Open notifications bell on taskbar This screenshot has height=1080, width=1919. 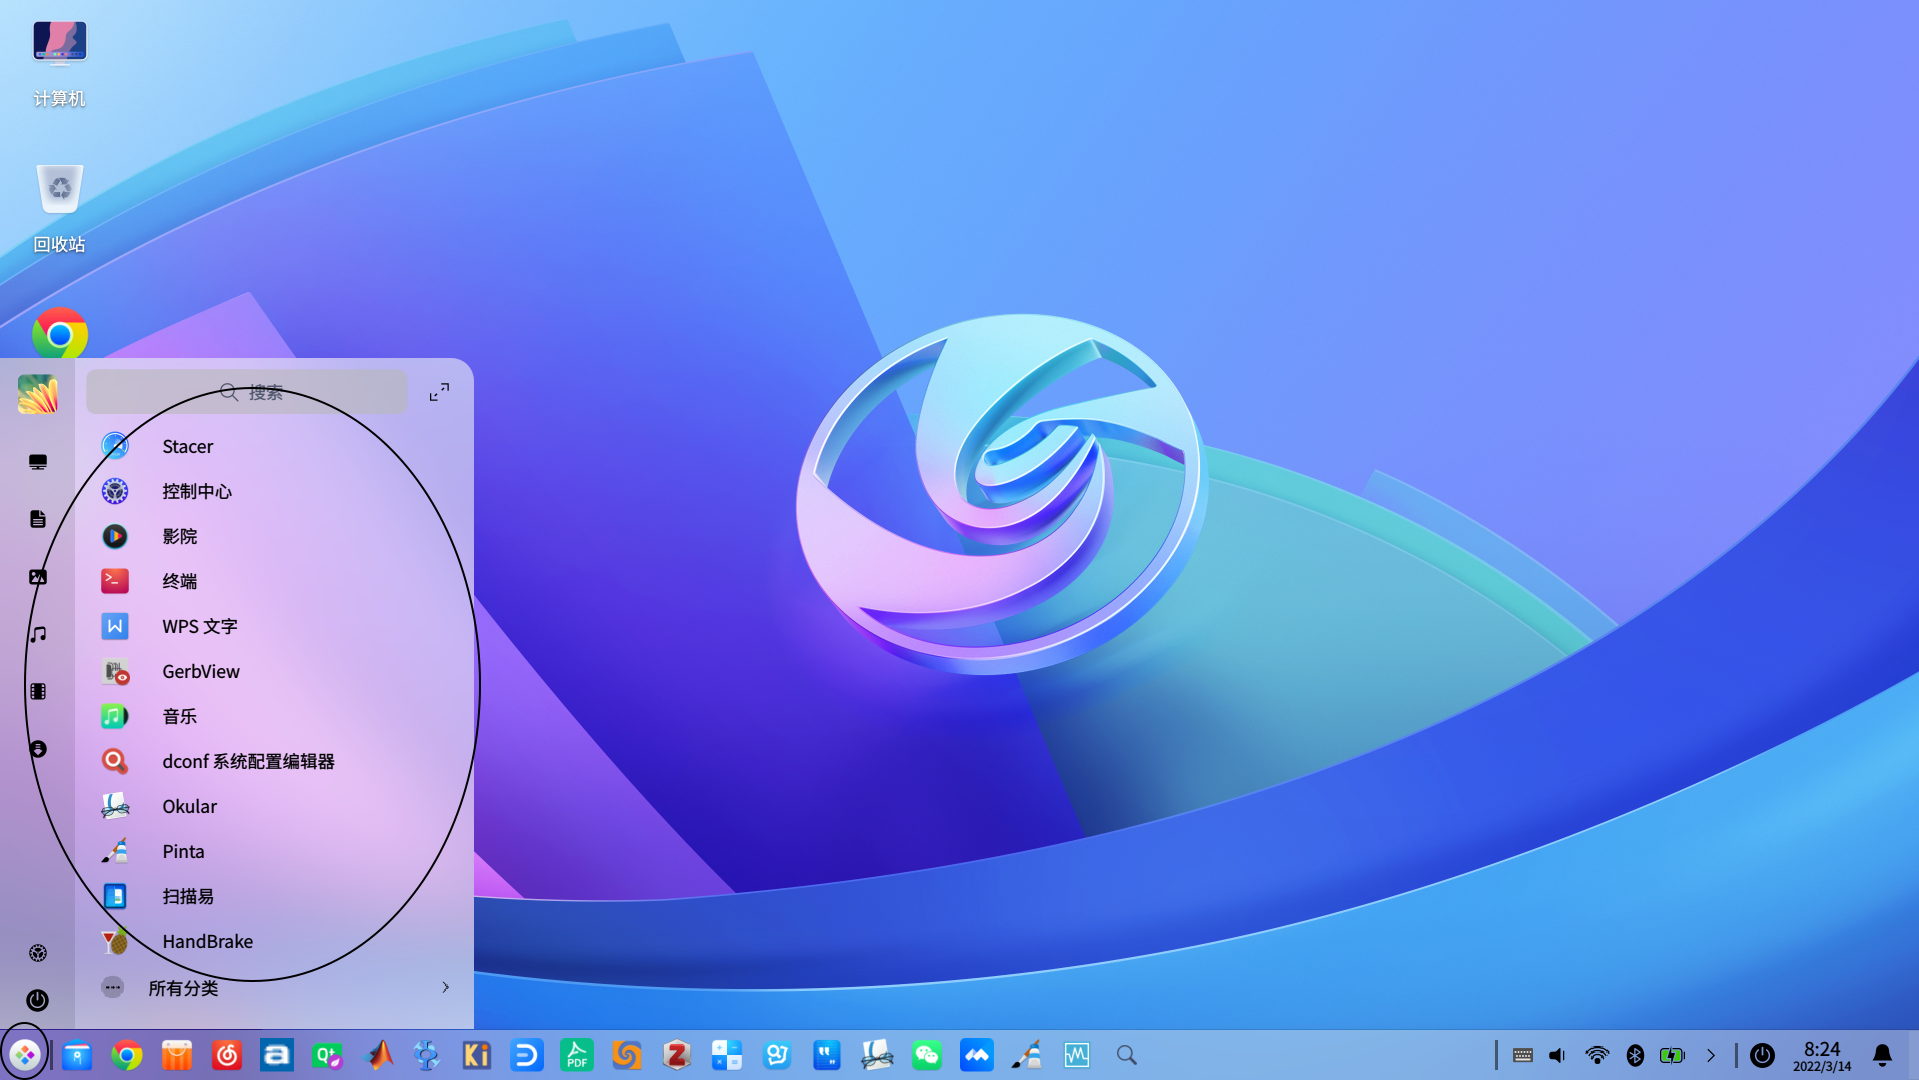(1882, 1055)
